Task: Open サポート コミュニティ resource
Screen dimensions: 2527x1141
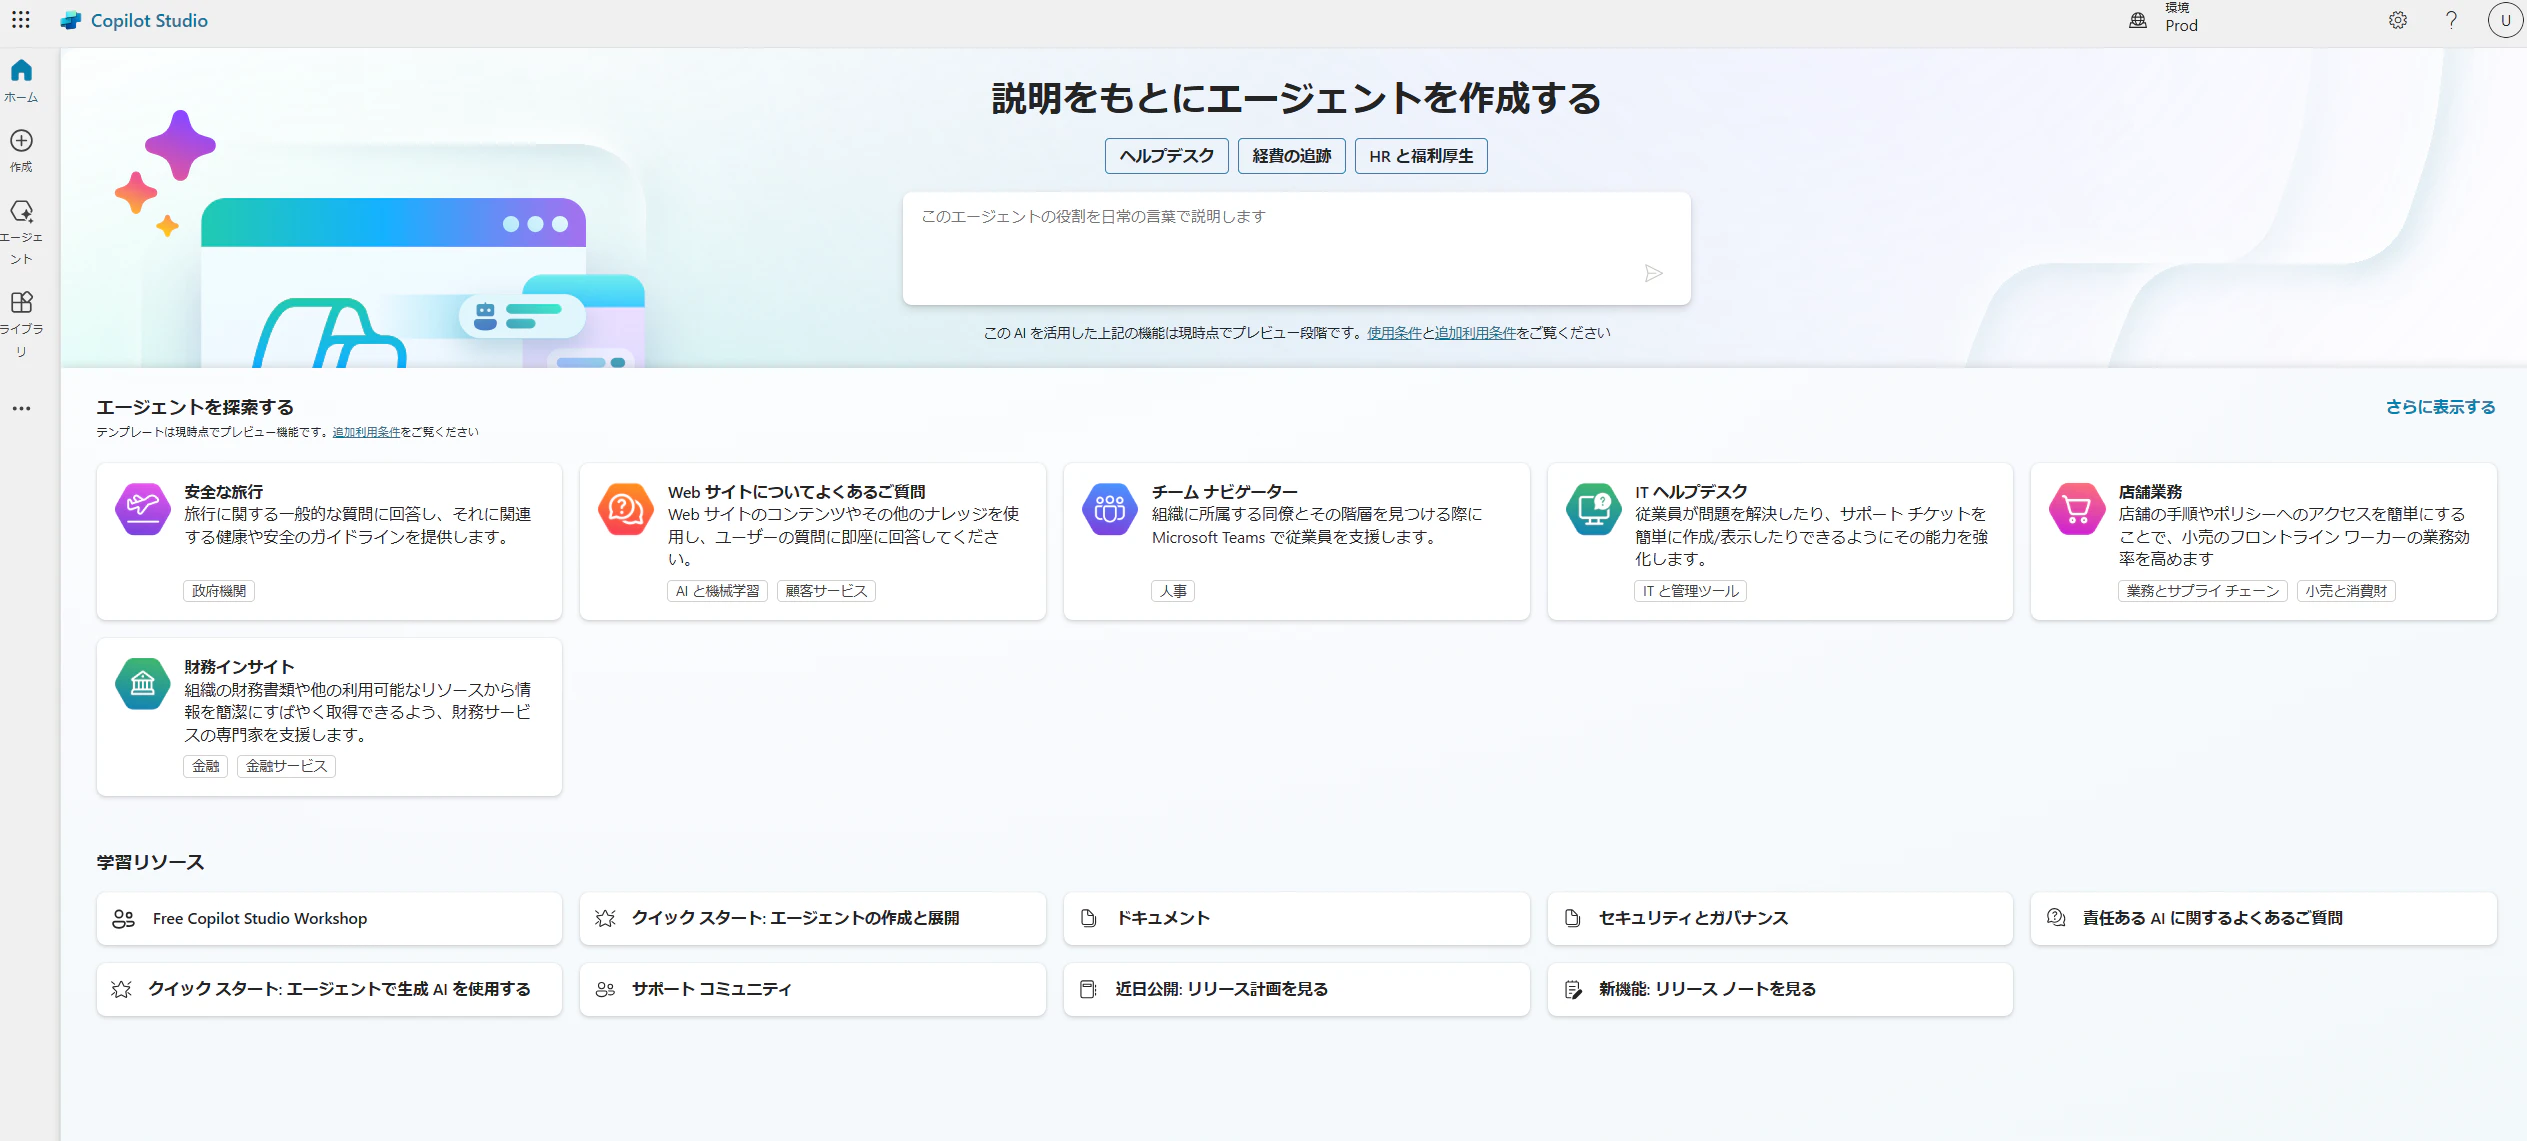Action: [813, 989]
